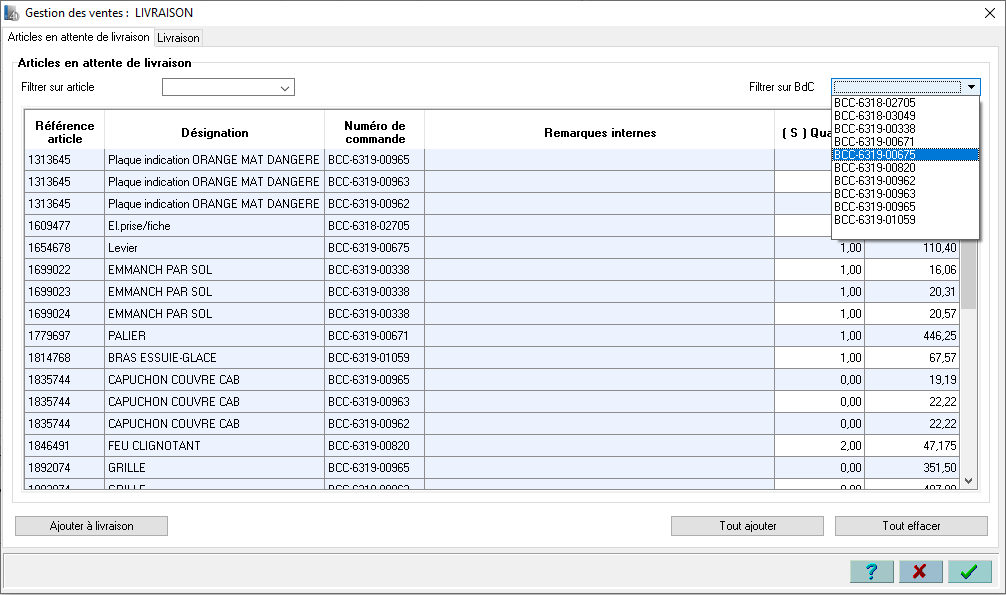The image size is (1006, 595).
Task: Click reference cell 1699023
Action: 65,291
